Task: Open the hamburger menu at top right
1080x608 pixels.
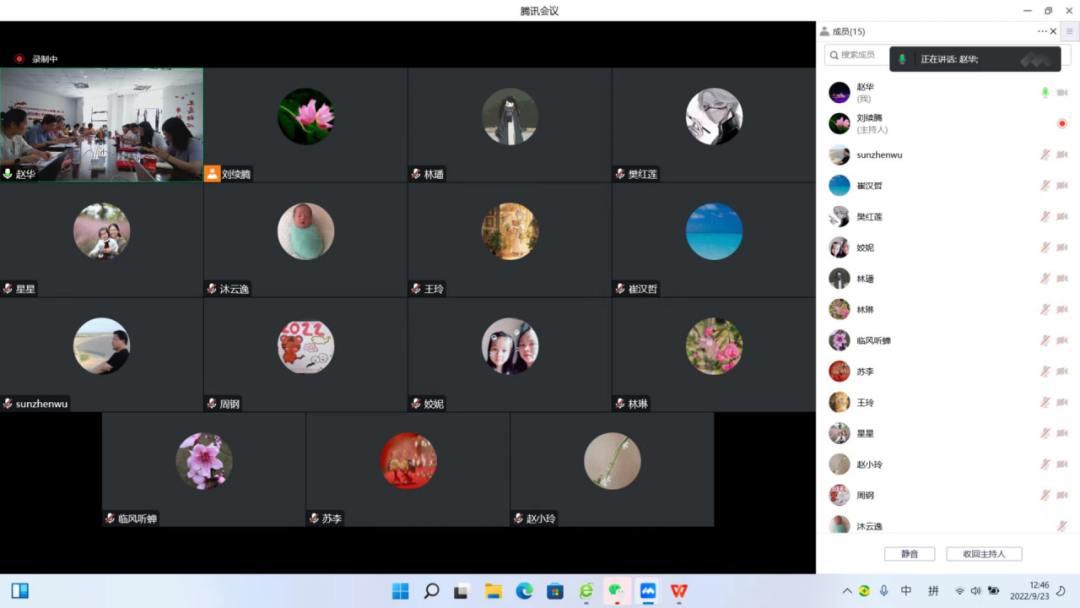Action: tap(1069, 31)
